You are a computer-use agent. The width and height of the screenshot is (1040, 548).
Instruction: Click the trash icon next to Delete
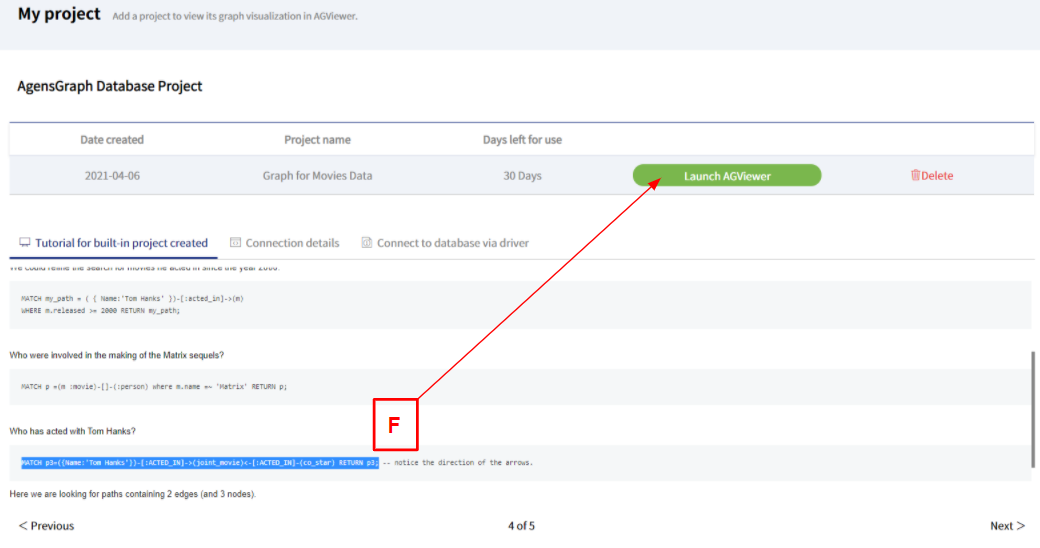point(915,175)
